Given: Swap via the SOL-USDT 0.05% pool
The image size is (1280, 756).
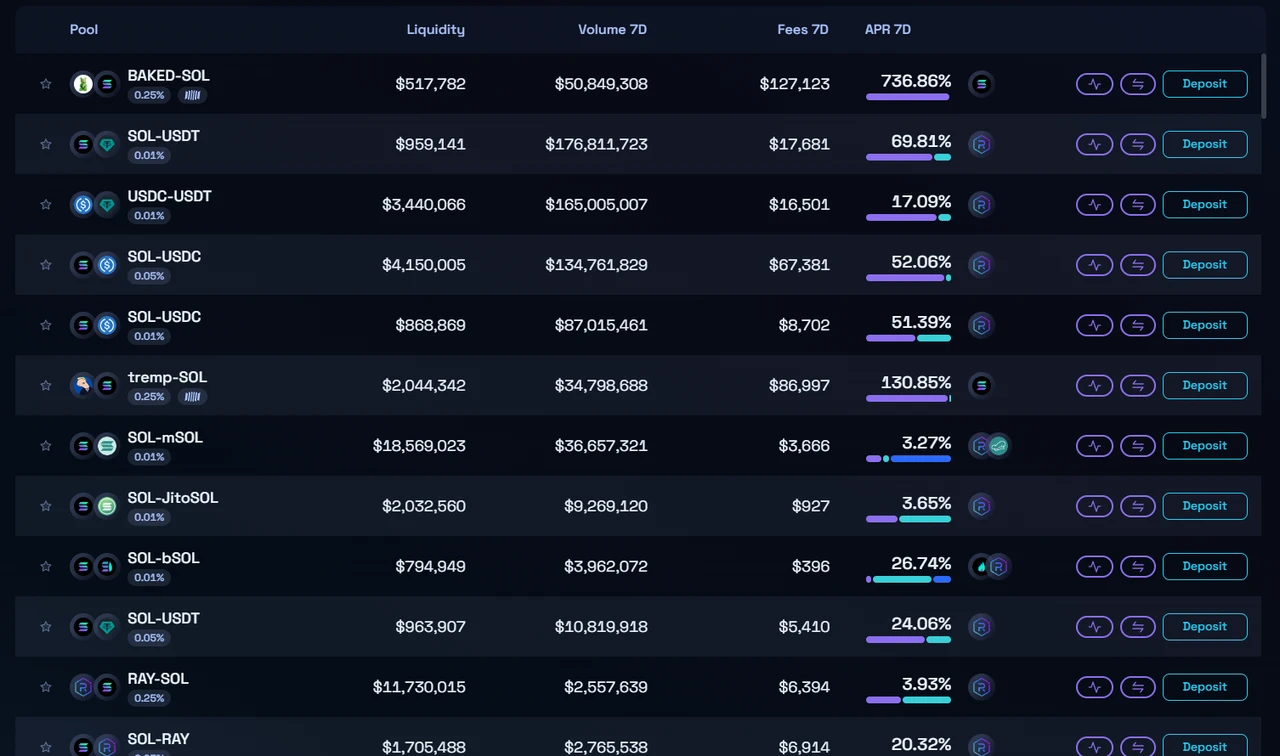Looking at the screenshot, I should pyautogui.click(x=1138, y=626).
